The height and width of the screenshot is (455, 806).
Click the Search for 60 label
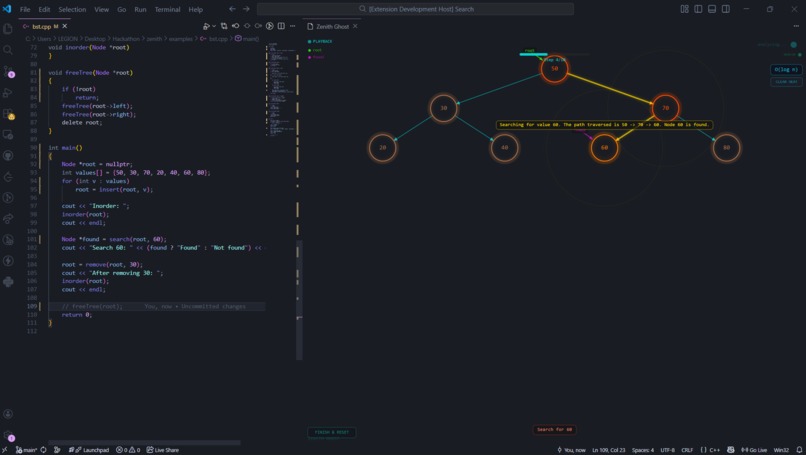(x=554, y=429)
